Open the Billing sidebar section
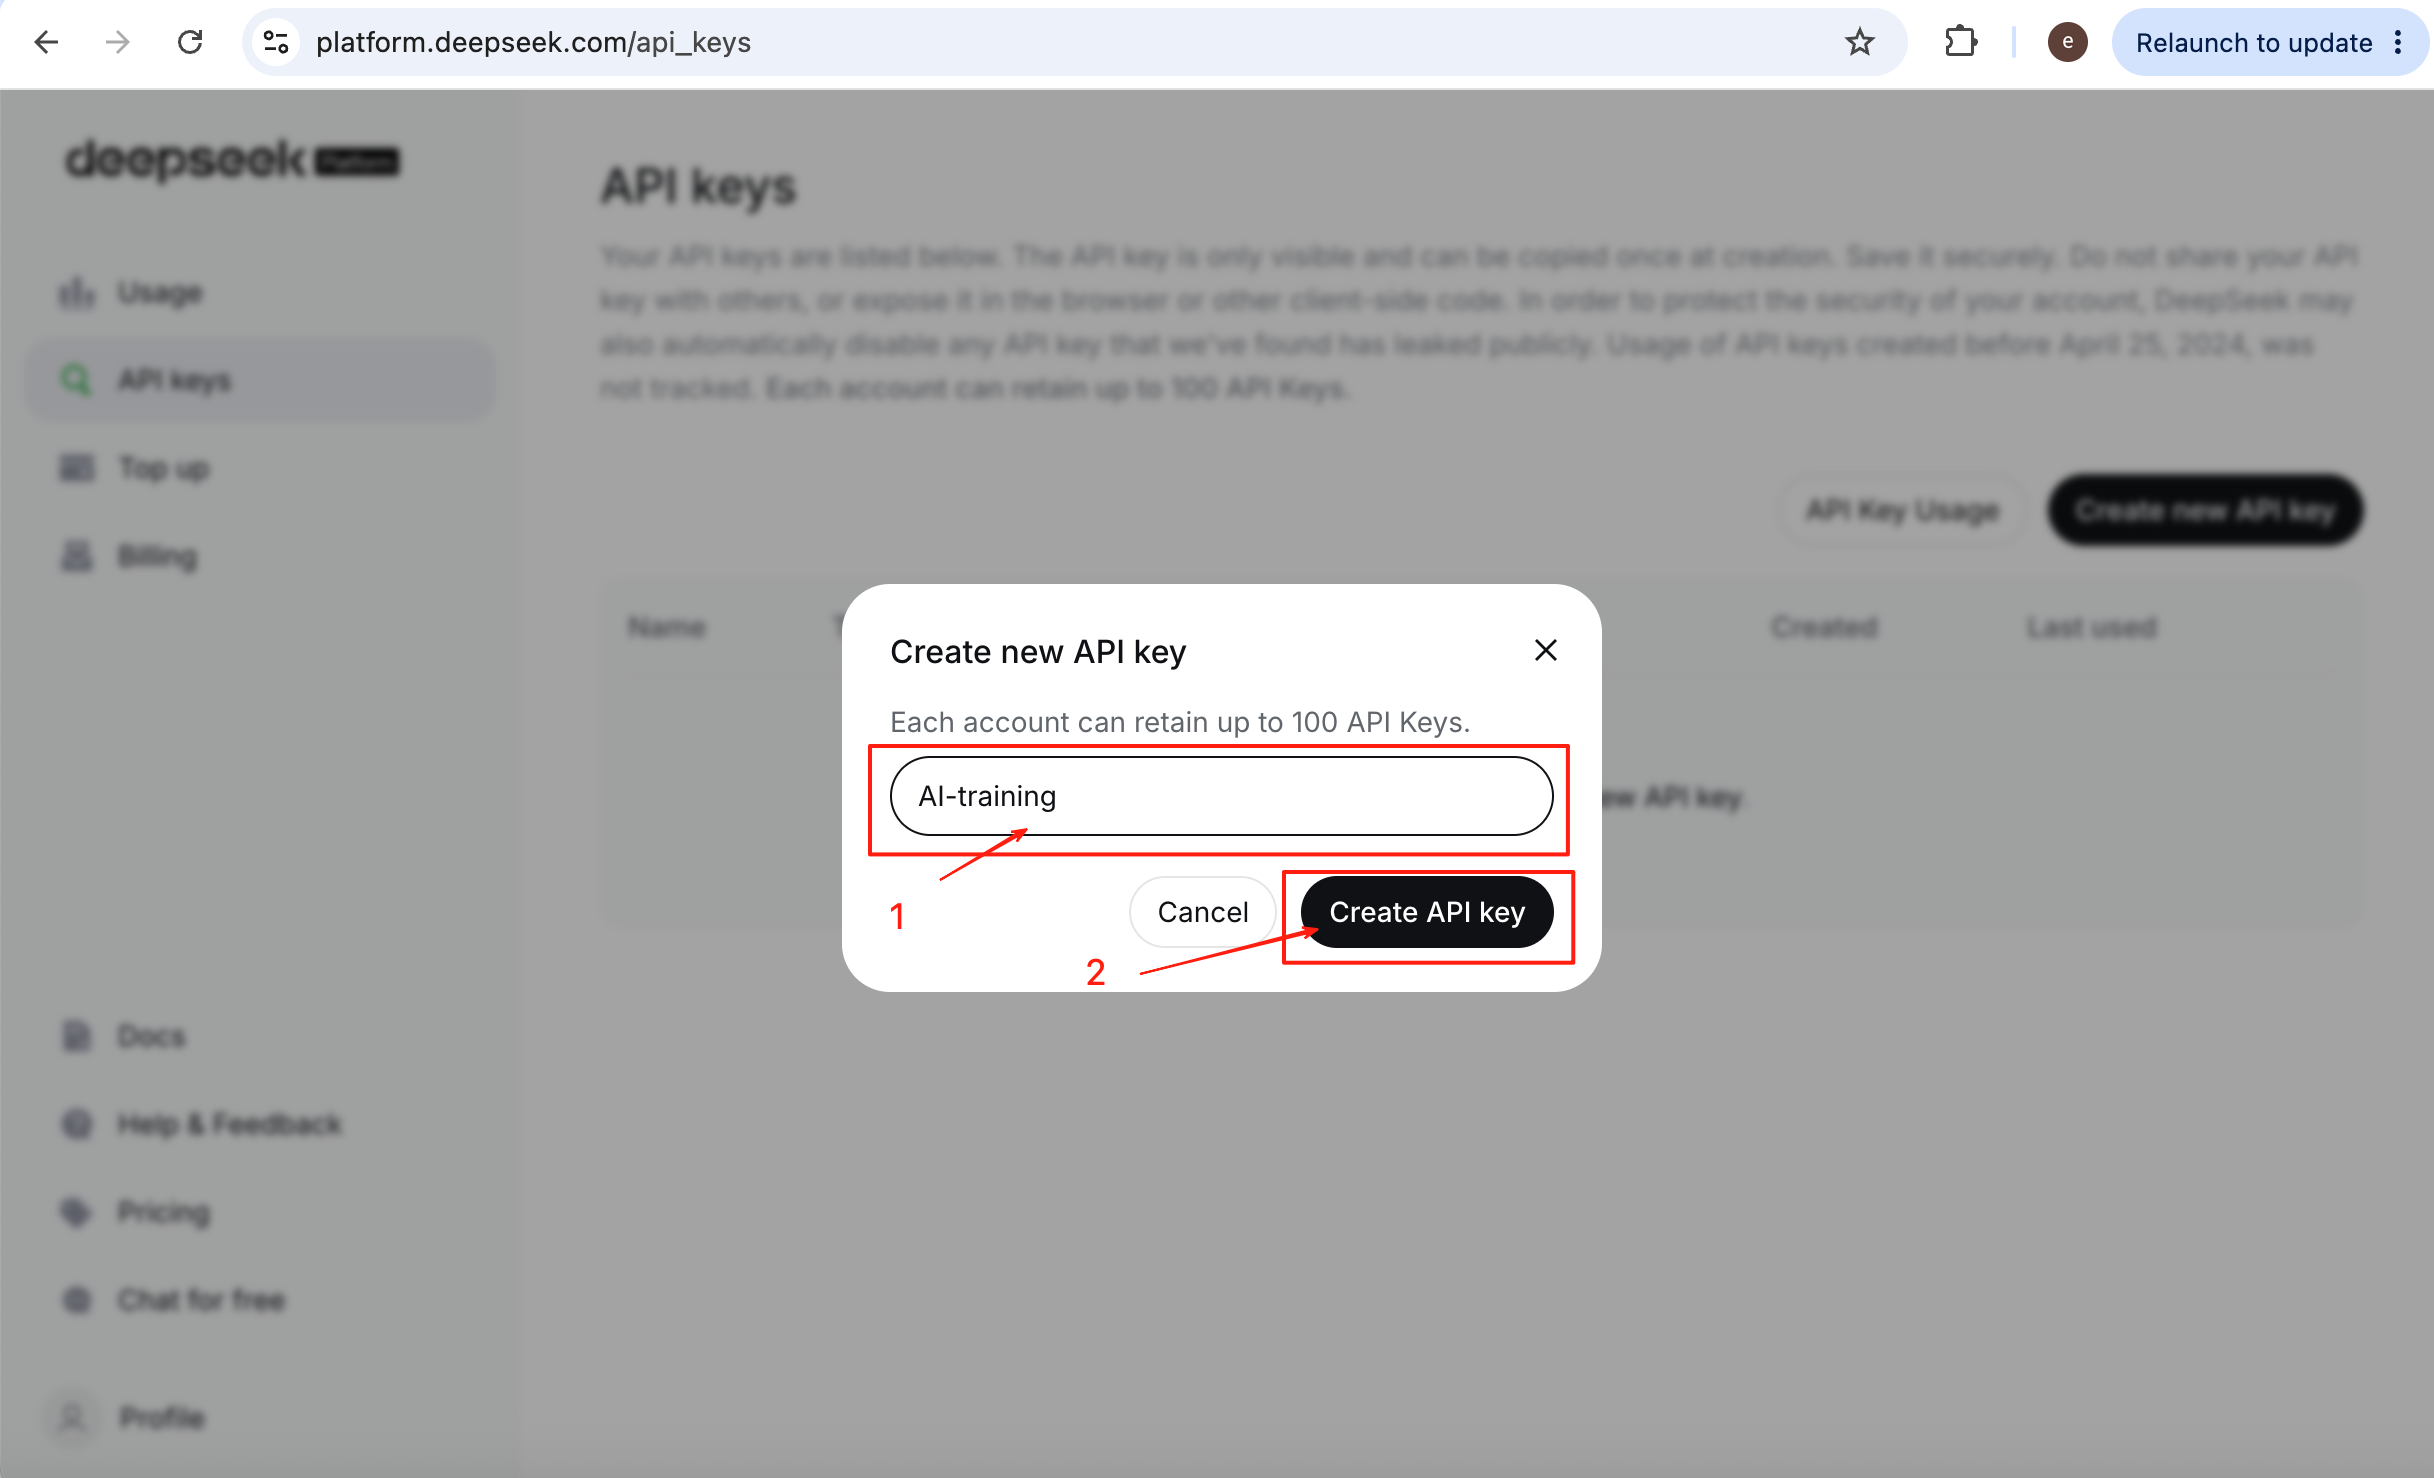 pyautogui.click(x=260, y=557)
